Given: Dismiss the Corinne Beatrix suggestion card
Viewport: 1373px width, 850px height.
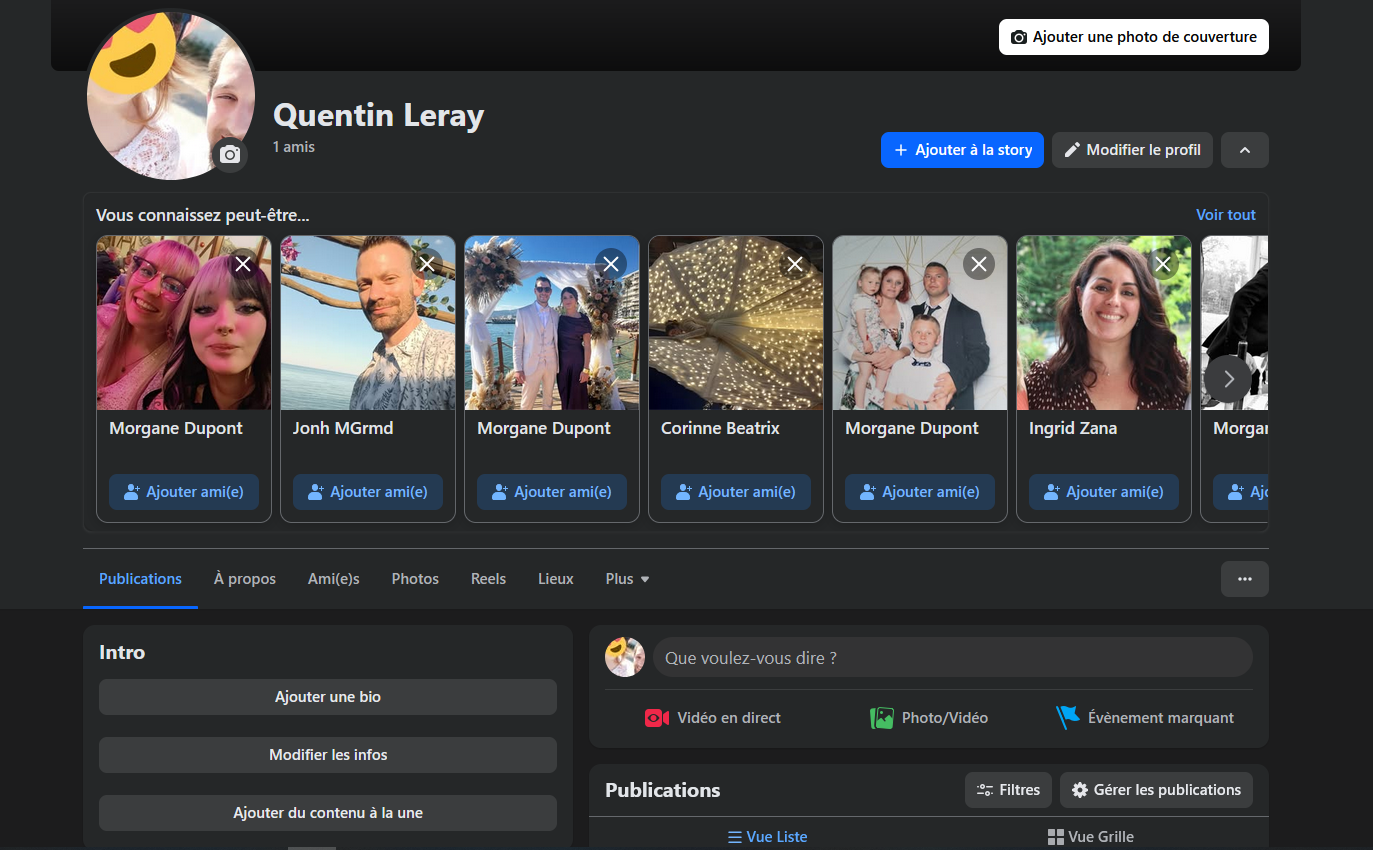Looking at the screenshot, I should [795, 264].
